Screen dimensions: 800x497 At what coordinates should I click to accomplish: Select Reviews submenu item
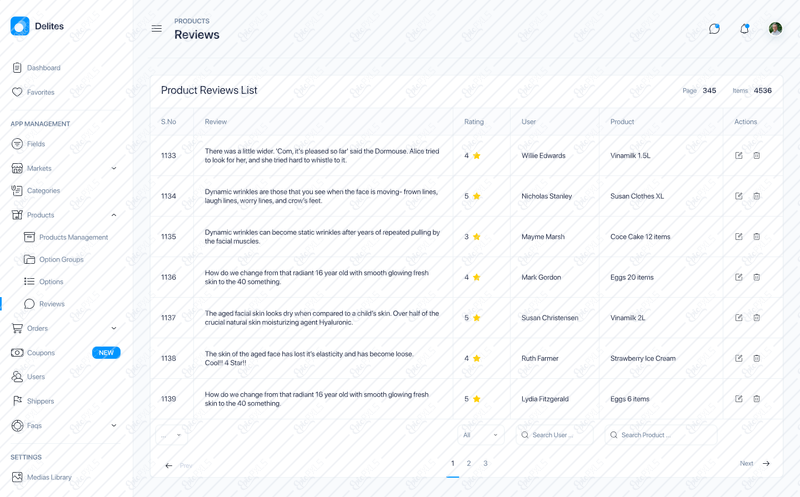click(44, 304)
